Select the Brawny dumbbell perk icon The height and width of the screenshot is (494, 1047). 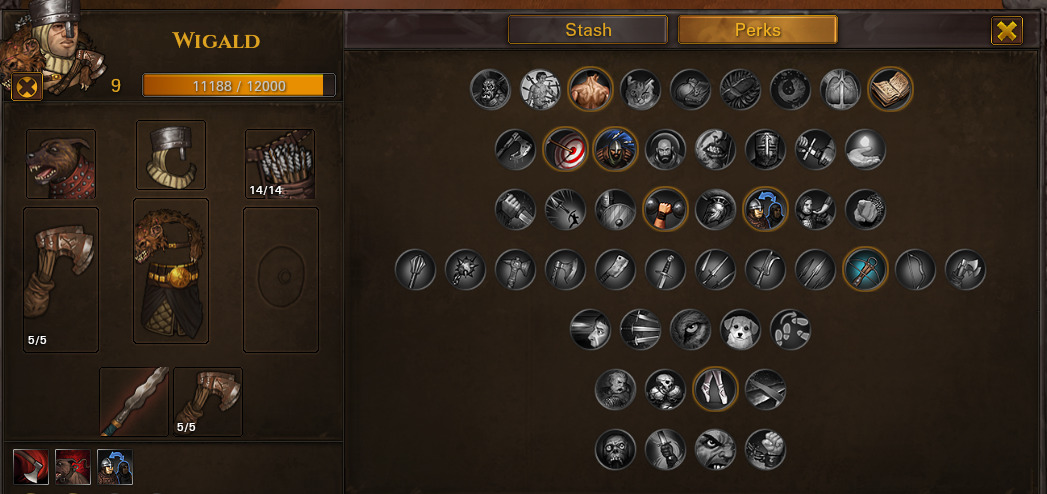click(665, 209)
